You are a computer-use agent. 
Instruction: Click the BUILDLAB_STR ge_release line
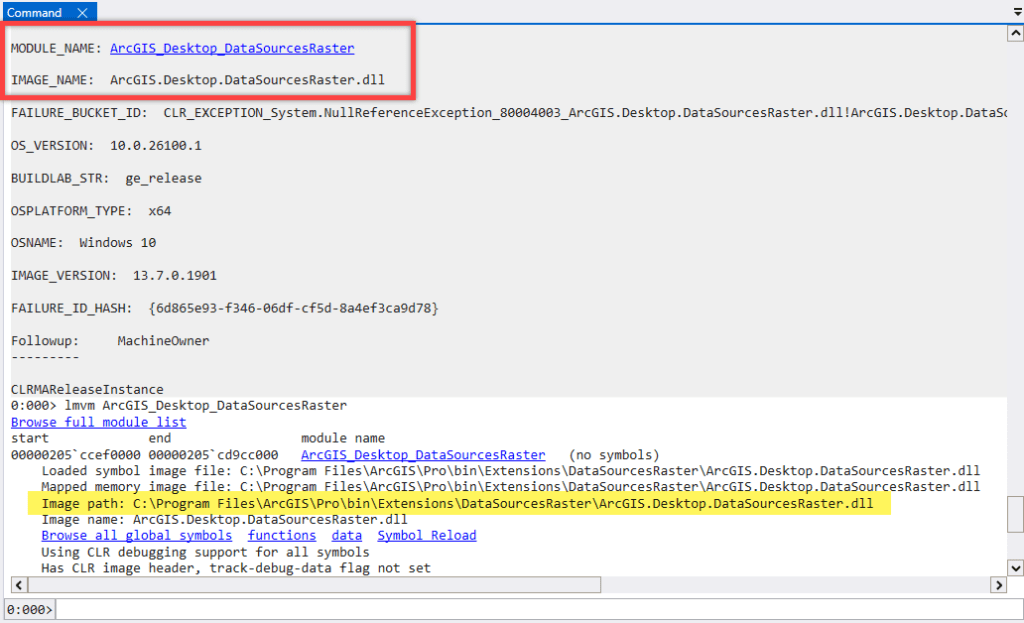coord(106,178)
